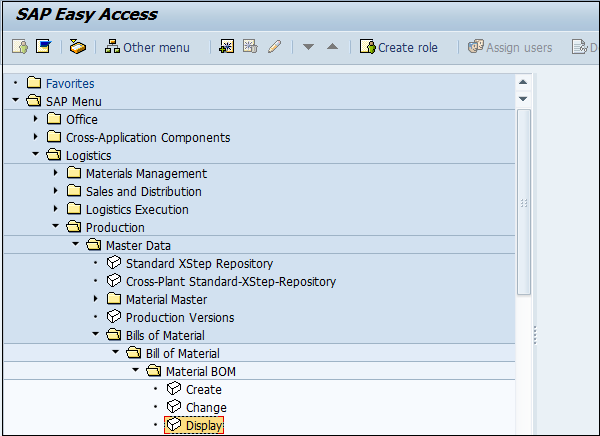
Task: Expand the Materials Management folder
Action: 56,173
